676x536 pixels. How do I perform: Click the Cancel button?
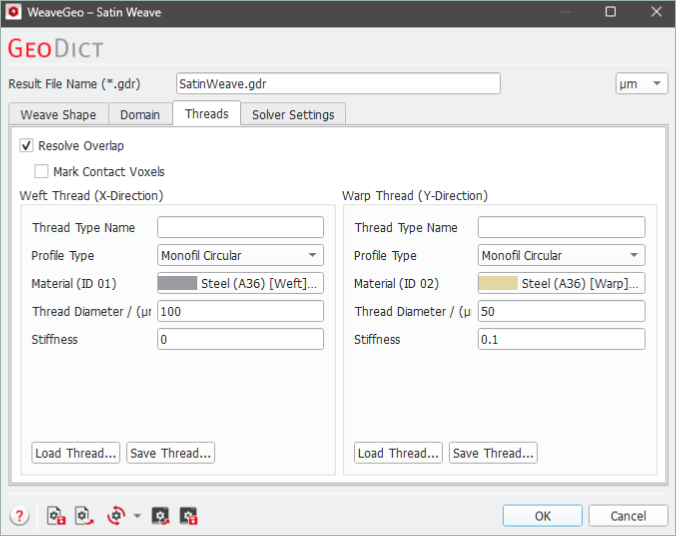pyautogui.click(x=628, y=516)
